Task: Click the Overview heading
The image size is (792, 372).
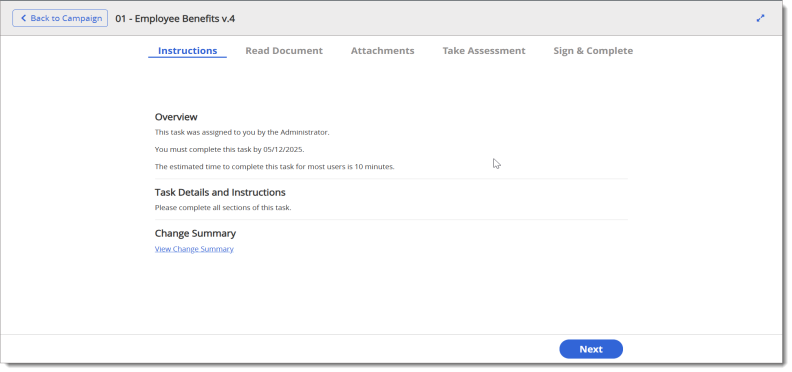Action: pos(176,117)
